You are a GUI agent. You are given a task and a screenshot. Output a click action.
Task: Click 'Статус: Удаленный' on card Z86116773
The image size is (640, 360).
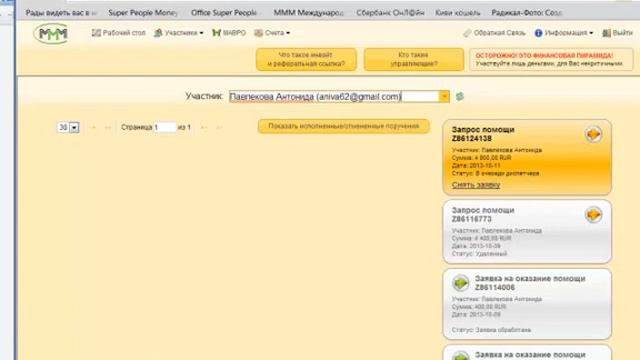(479, 254)
